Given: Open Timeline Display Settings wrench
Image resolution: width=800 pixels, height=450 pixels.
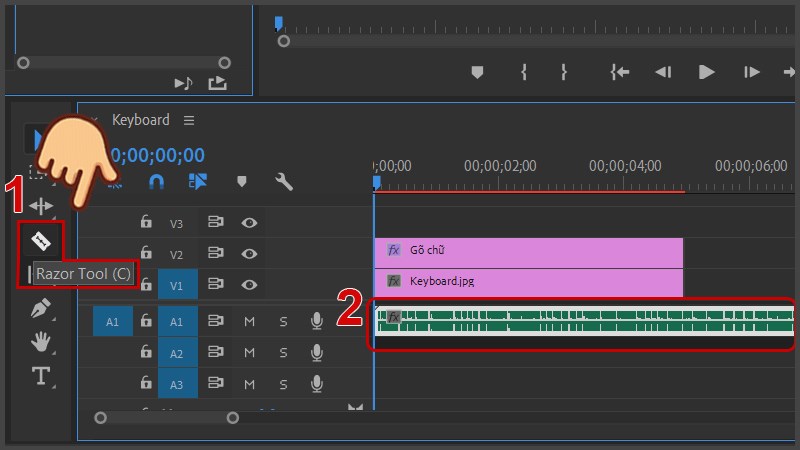Looking at the screenshot, I should [x=284, y=182].
